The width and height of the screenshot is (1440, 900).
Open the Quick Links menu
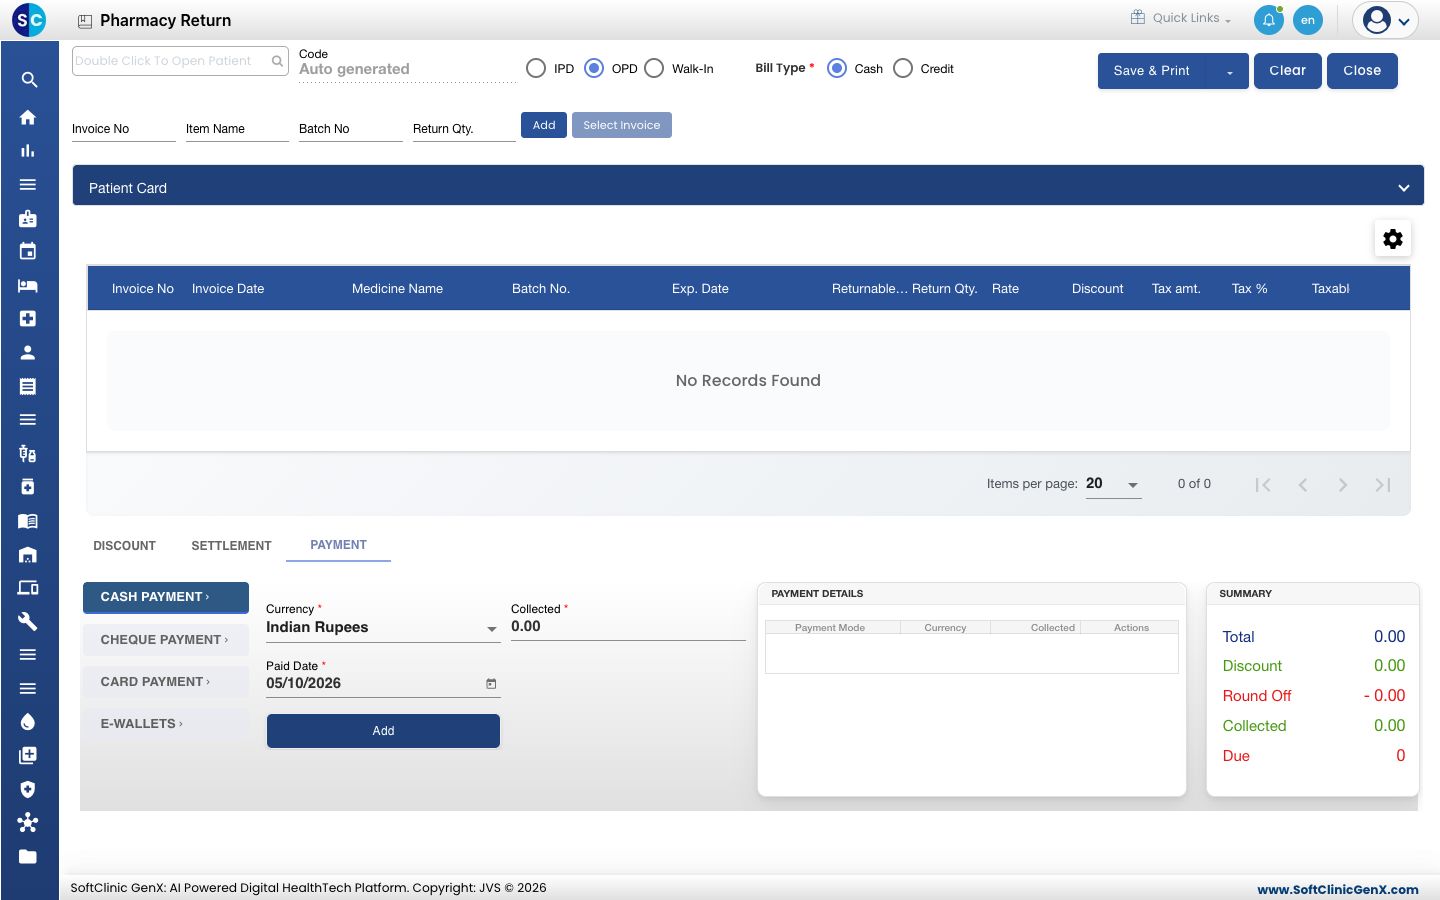point(1181,18)
